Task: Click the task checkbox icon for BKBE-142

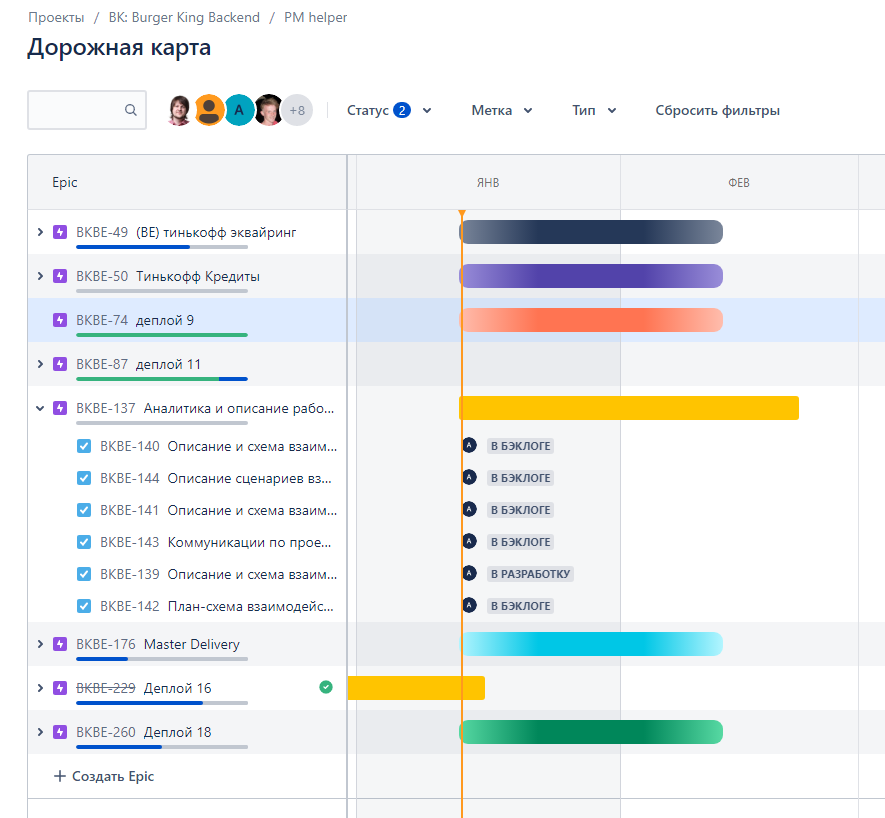Action: 84,606
